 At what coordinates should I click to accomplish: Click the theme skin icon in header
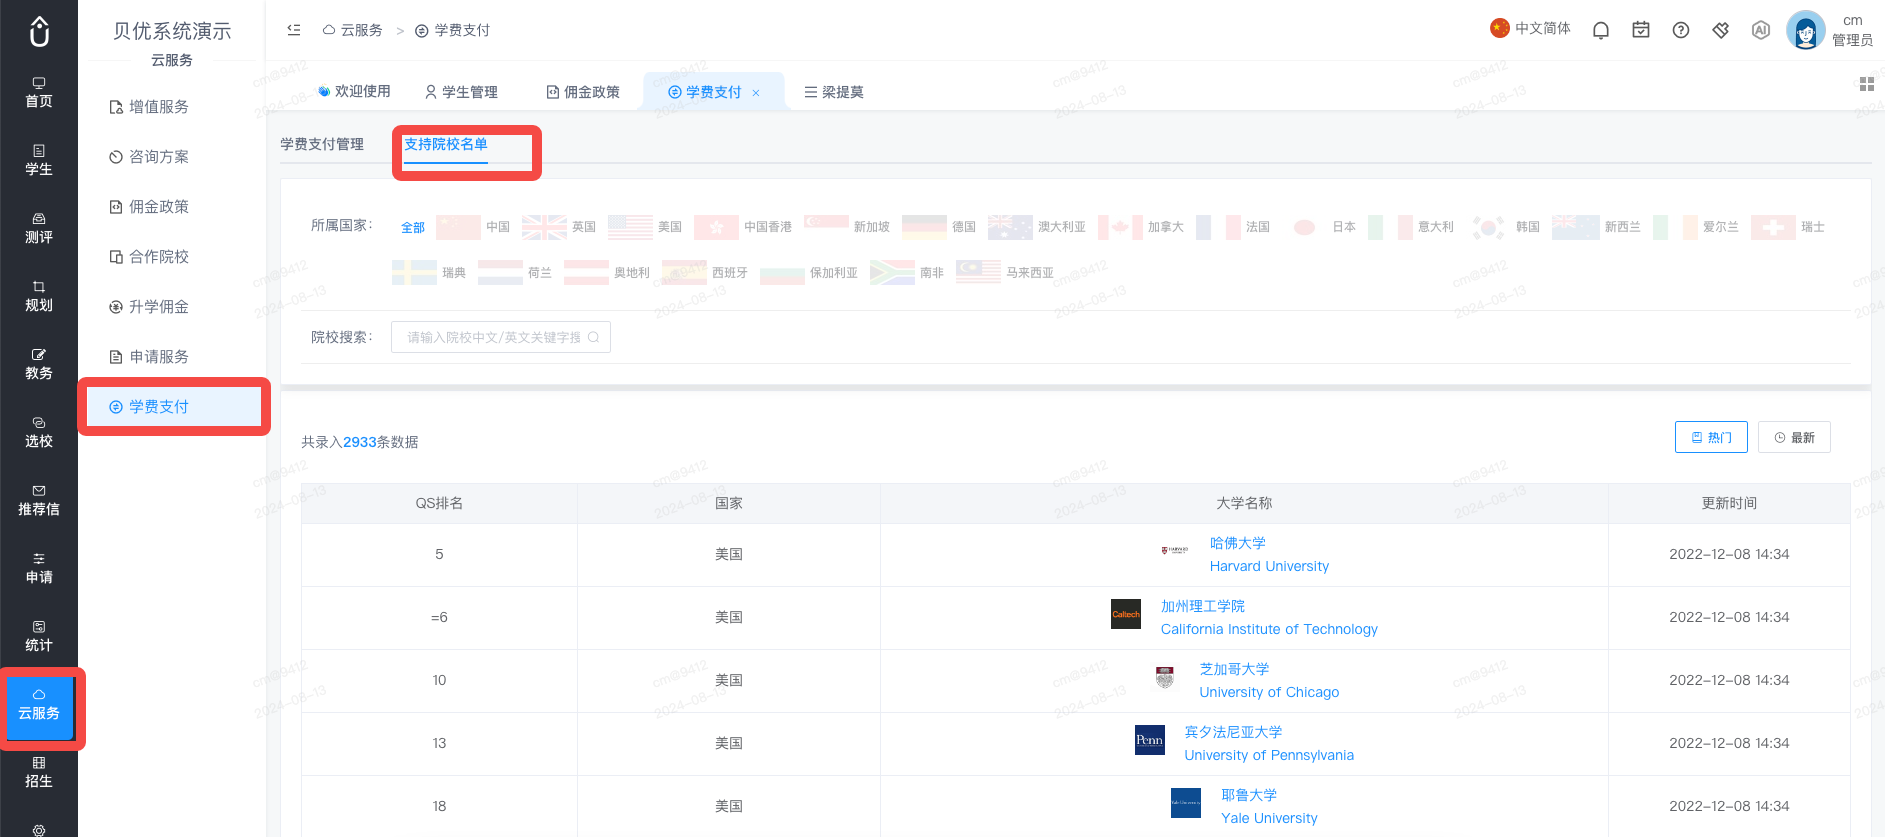[1721, 30]
